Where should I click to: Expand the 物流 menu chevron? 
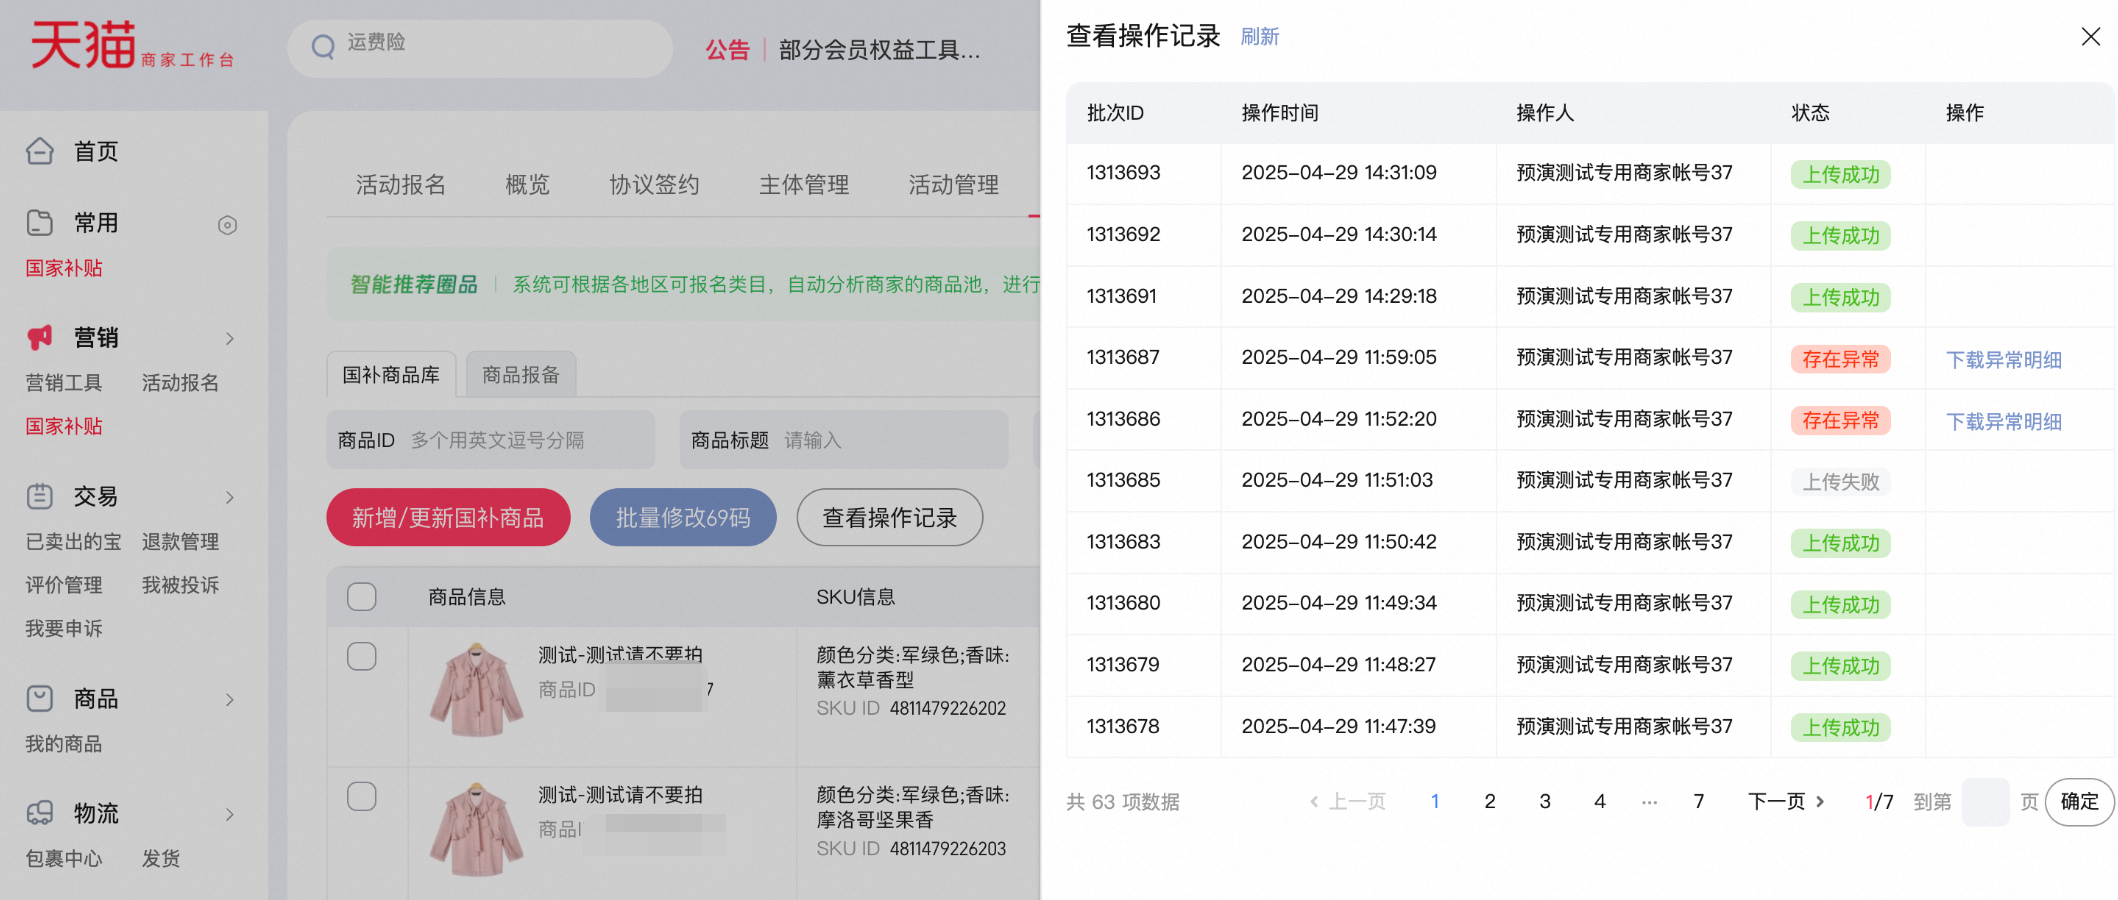click(229, 814)
